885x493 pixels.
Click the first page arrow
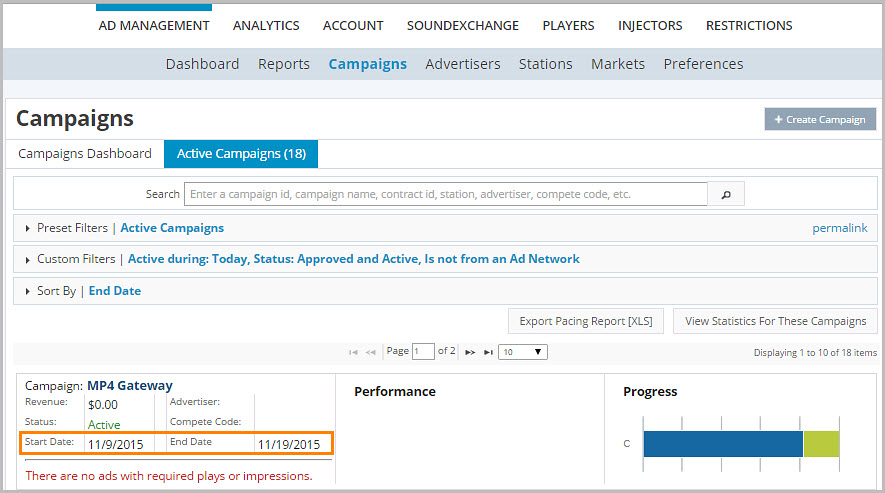point(354,352)
